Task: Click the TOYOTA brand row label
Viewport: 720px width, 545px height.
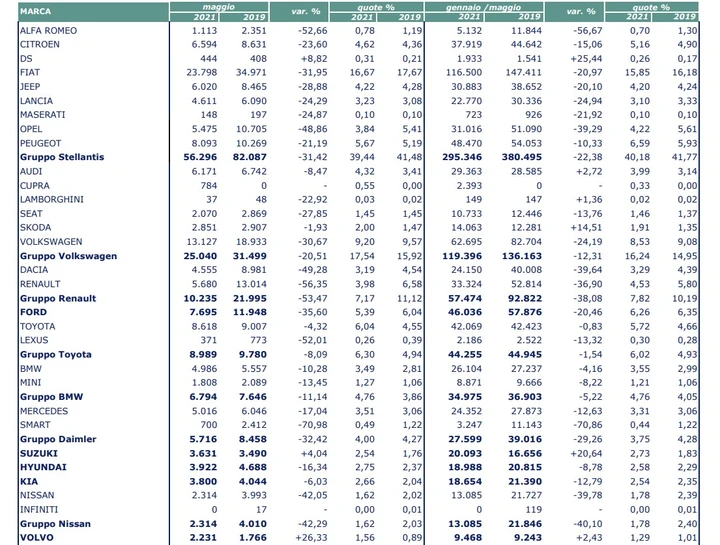Action: (38, 326)
